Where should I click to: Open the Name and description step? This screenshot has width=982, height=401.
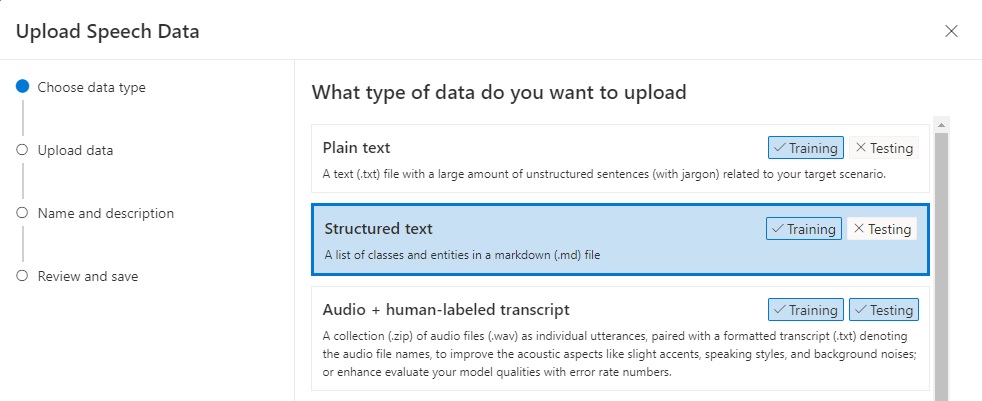105,213
